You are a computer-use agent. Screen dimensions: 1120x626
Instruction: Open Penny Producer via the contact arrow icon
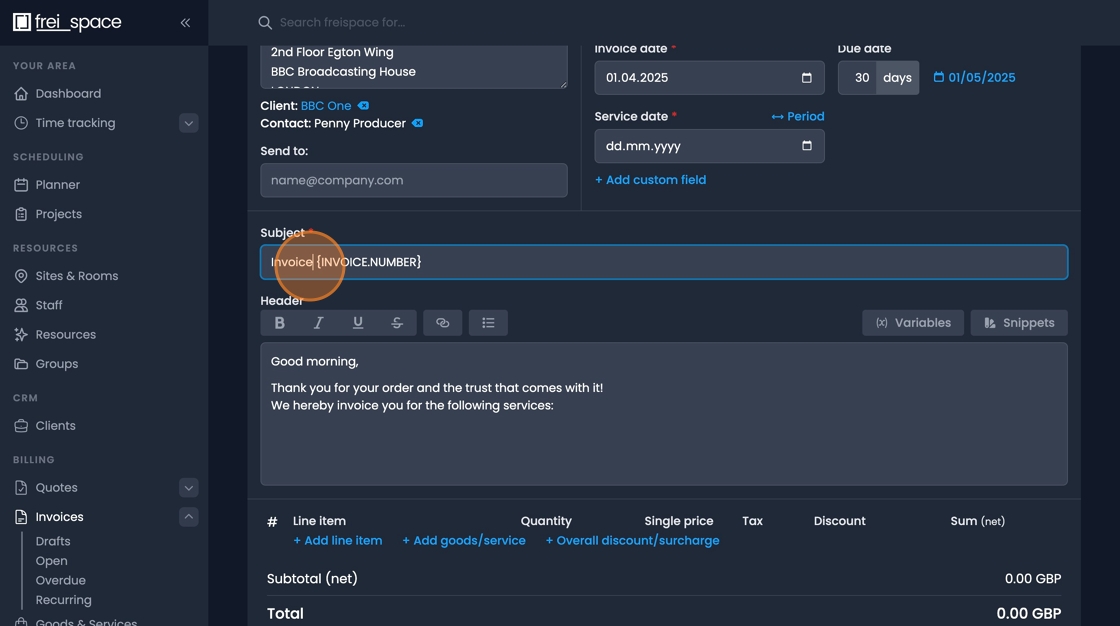[417, 124]
